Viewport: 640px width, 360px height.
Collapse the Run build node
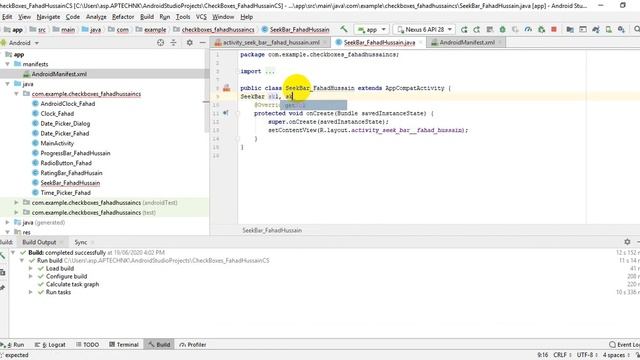[x=22, y=260]
